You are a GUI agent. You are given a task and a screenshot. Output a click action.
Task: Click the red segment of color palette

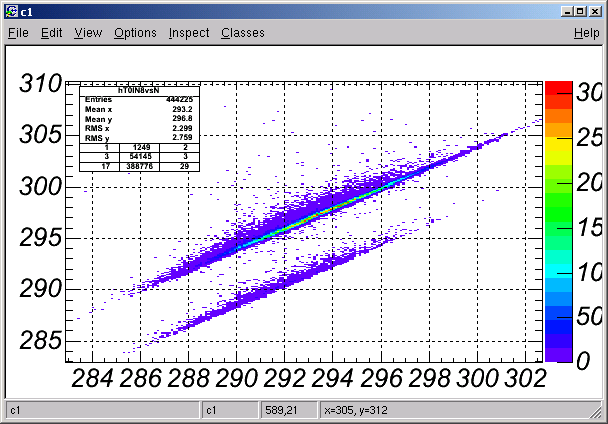point(559,88)
